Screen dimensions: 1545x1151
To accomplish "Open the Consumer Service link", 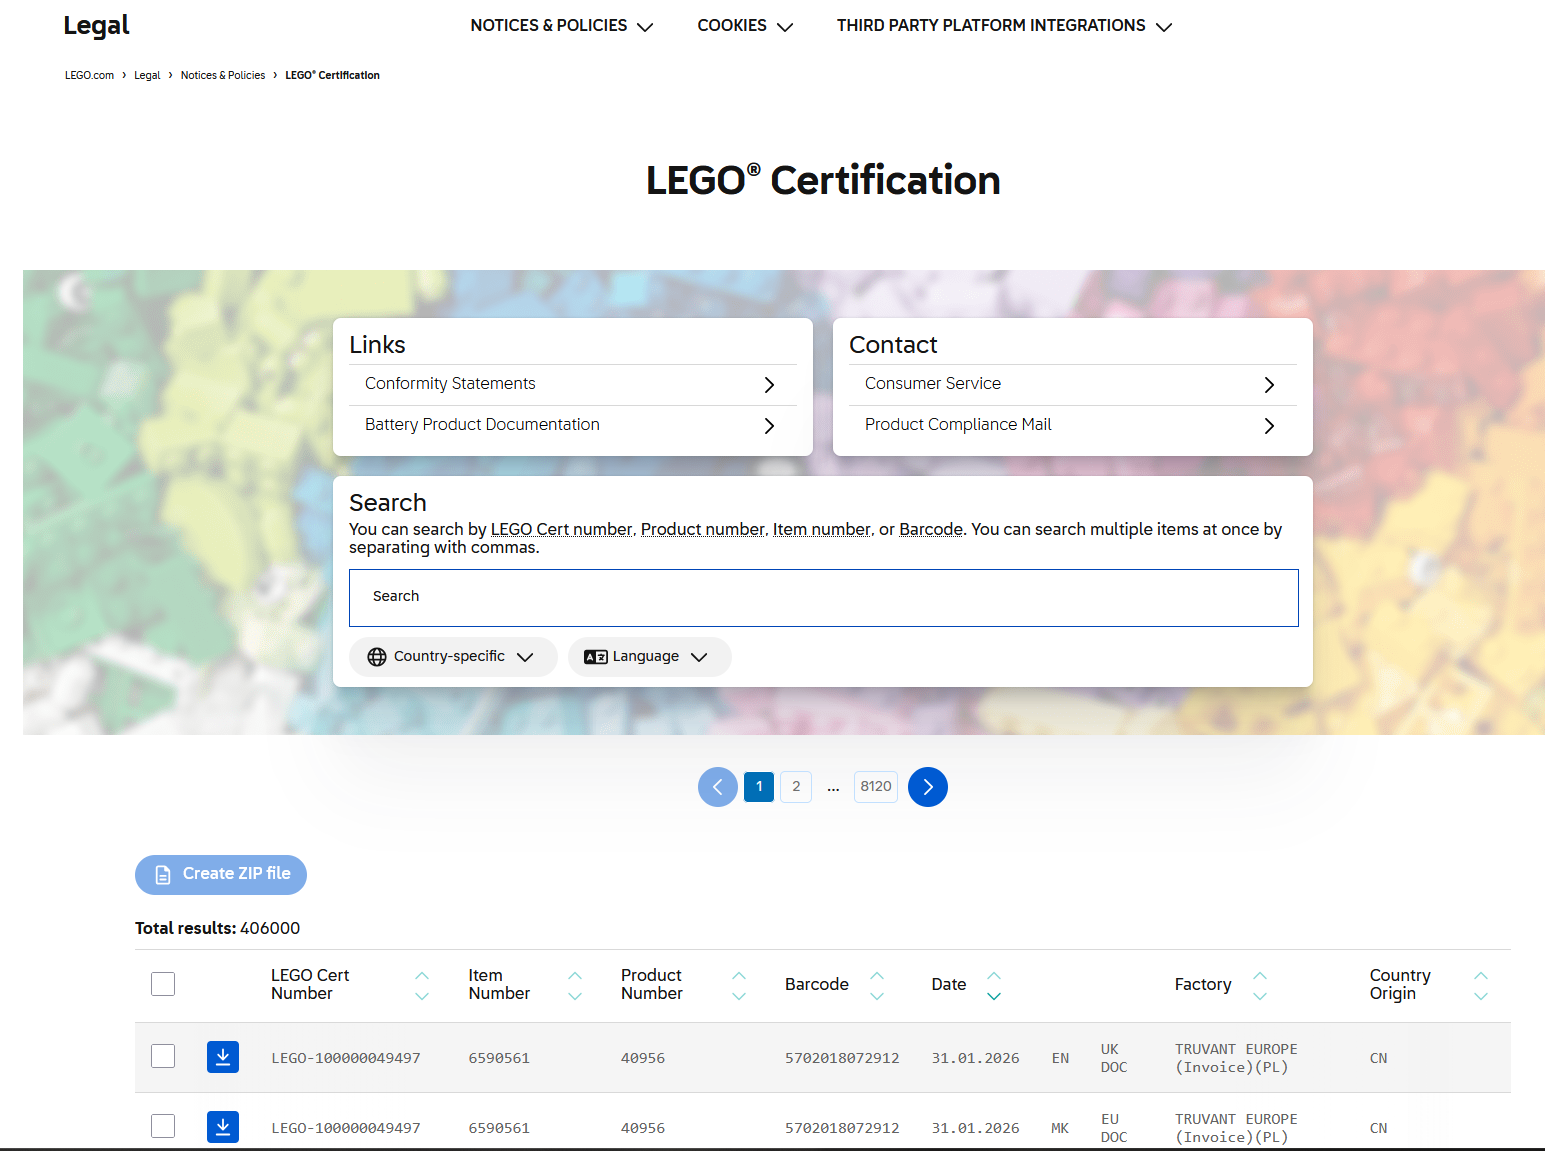I will tap(933, 384).
